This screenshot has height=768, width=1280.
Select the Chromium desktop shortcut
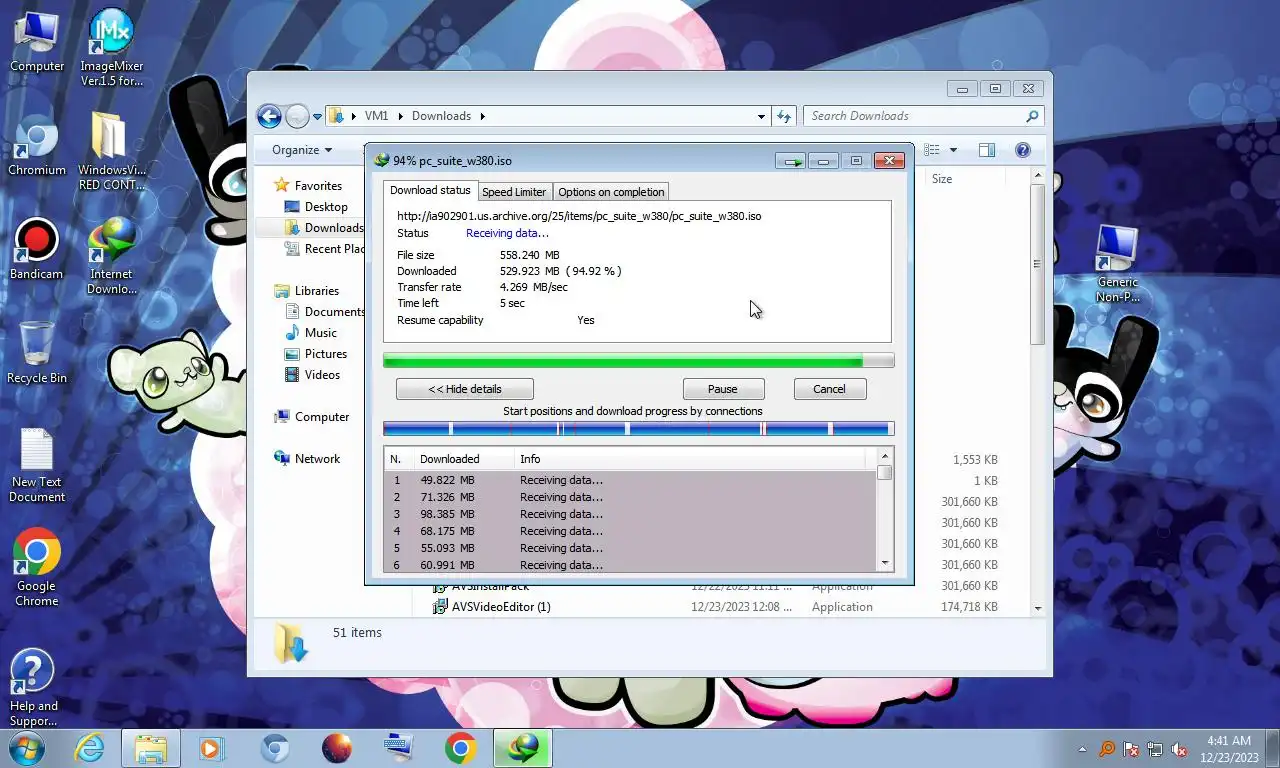[37, 146]
